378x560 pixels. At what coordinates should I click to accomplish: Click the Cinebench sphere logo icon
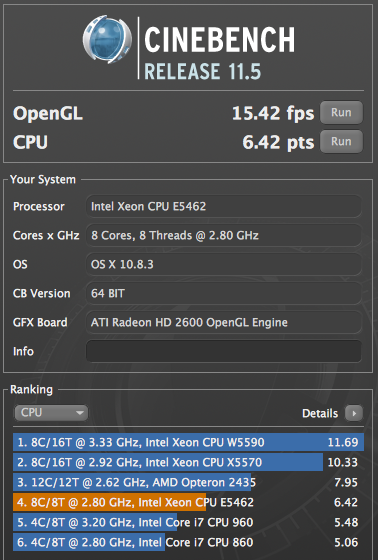click(x=107, y=40)
